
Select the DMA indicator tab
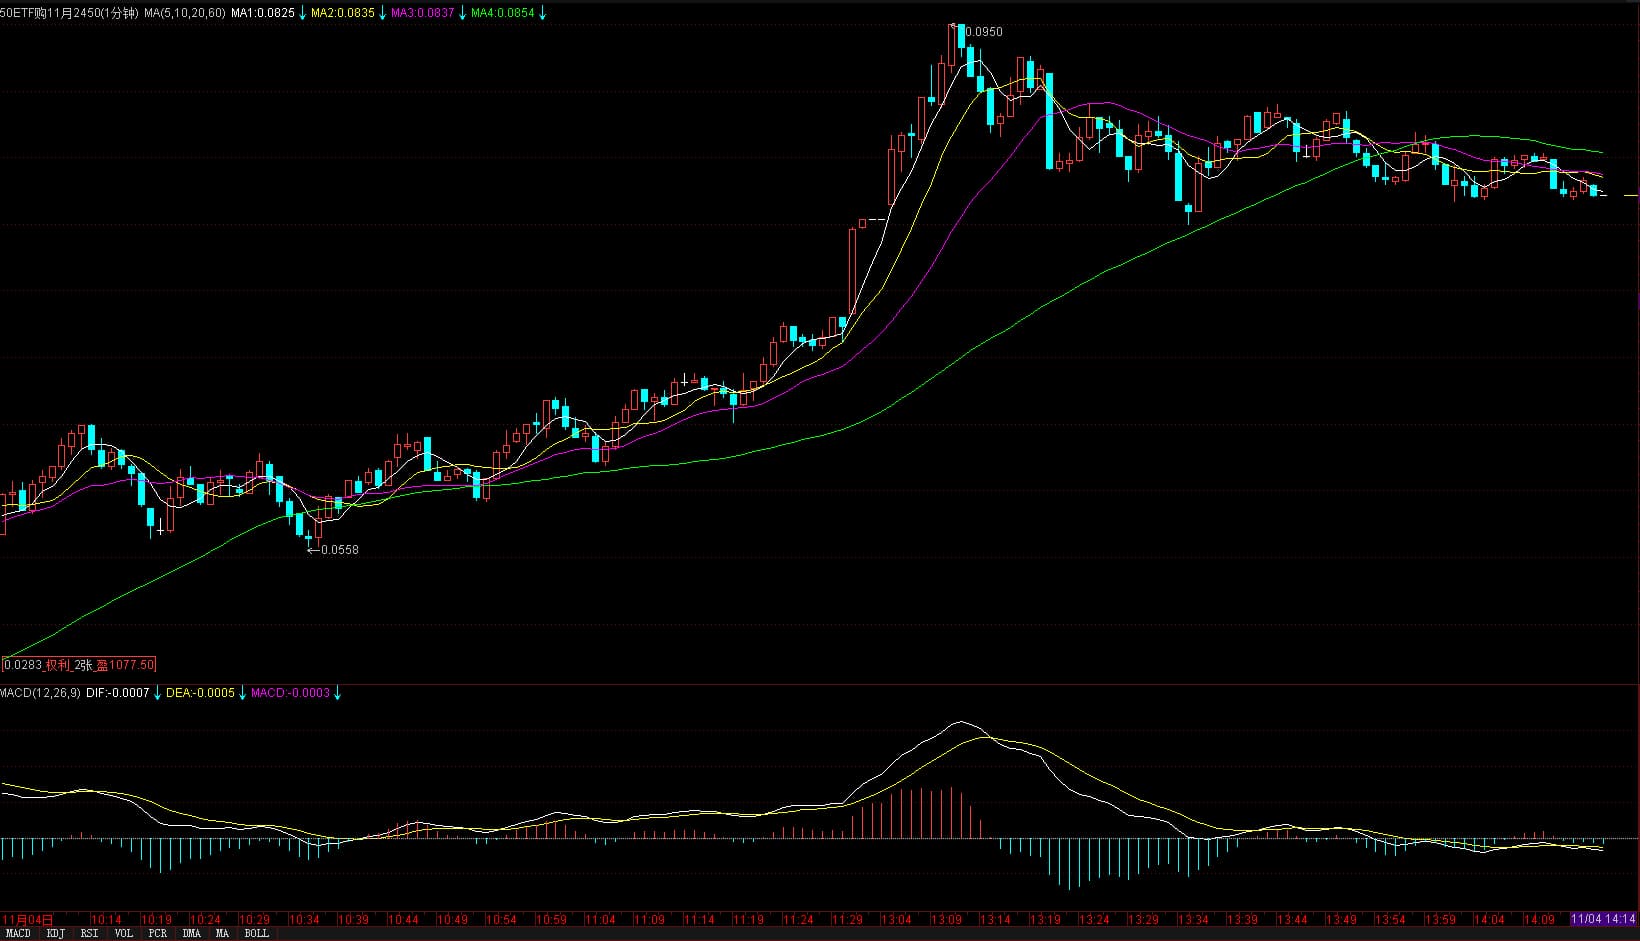click(x=191, y=933)
